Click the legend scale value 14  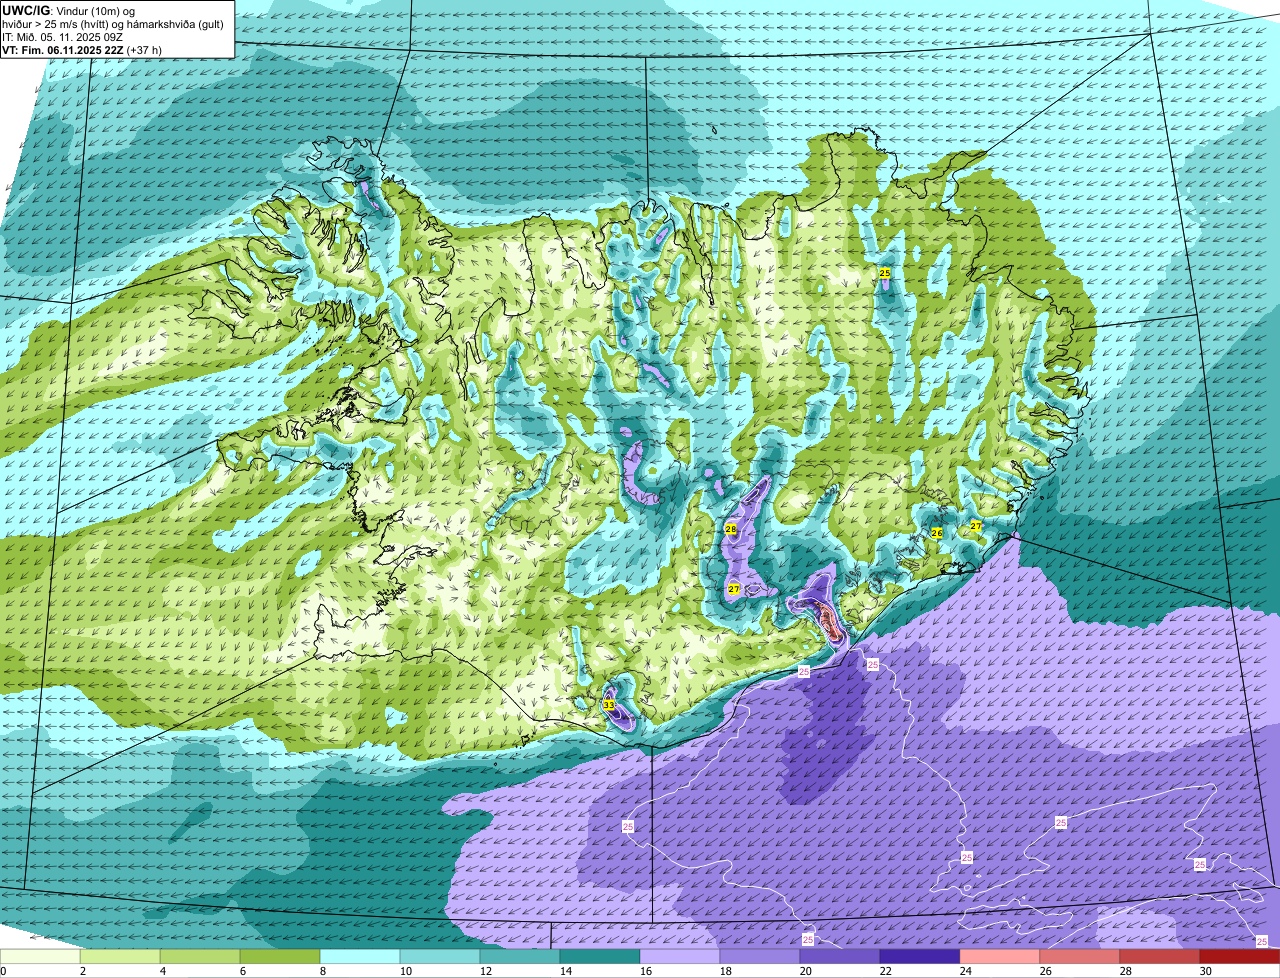point(564,971)
